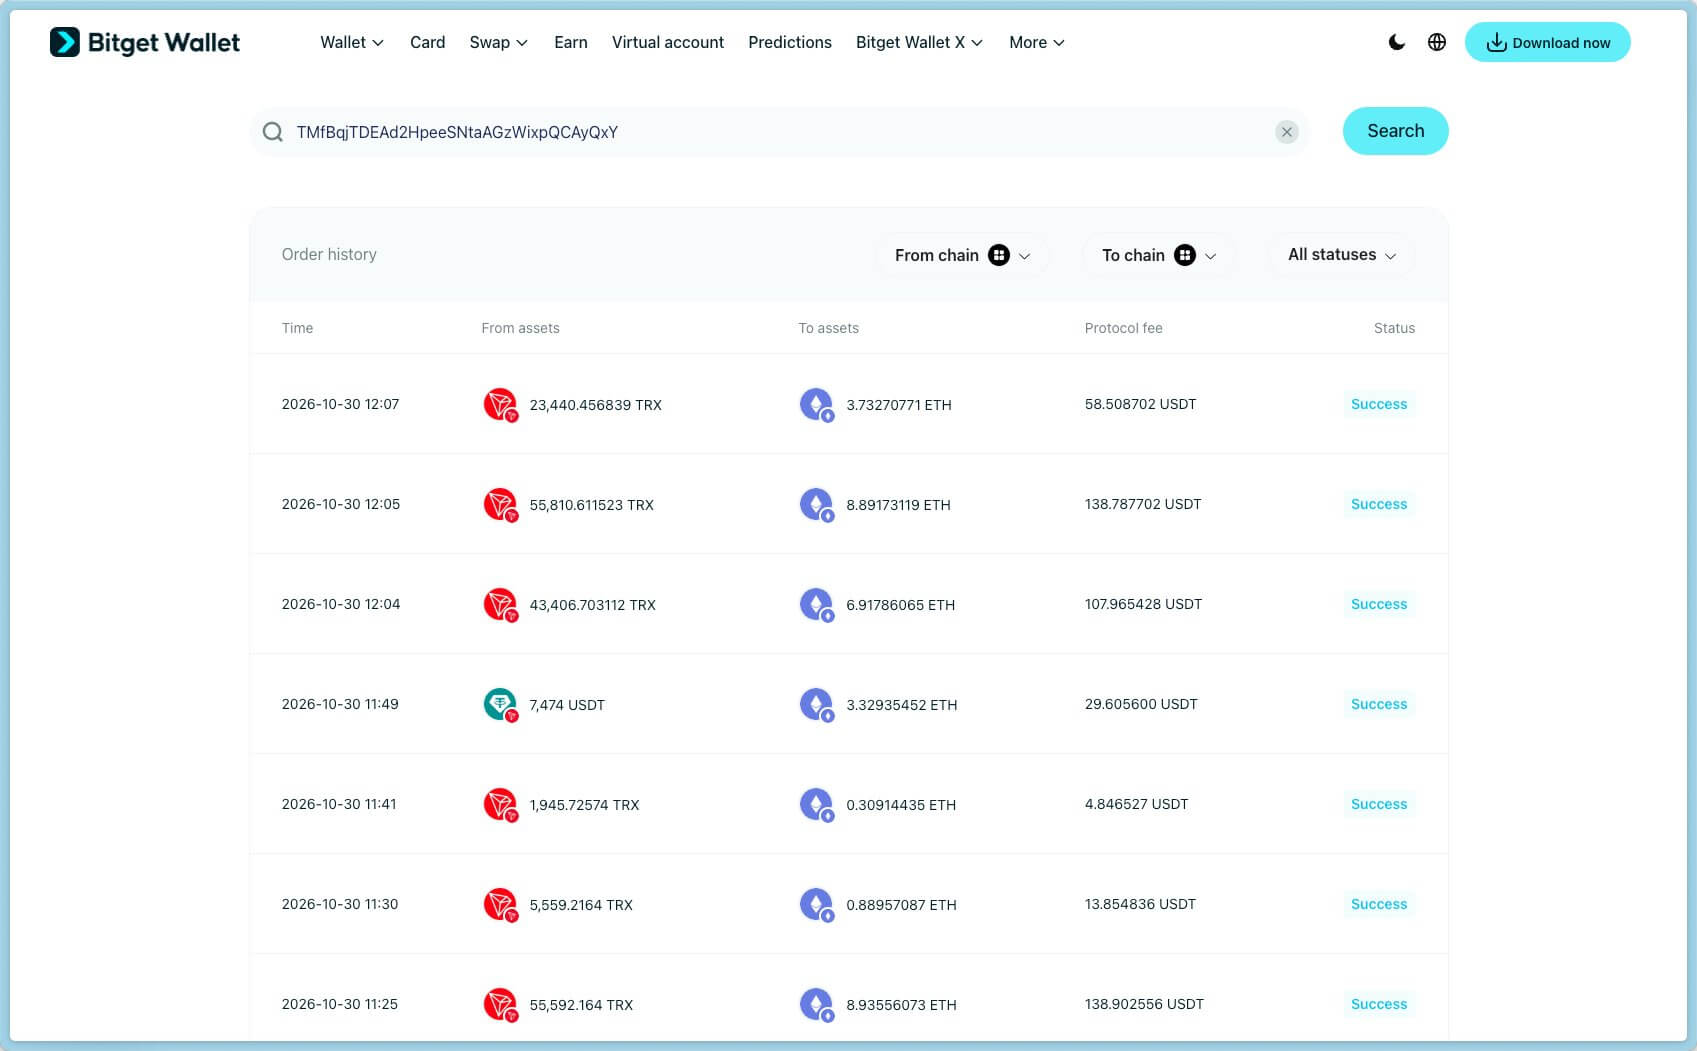The image size is (1697, 1051).
Task: Click Success status for 2026-10-30 11:49 order
Action: point(1379,704)
